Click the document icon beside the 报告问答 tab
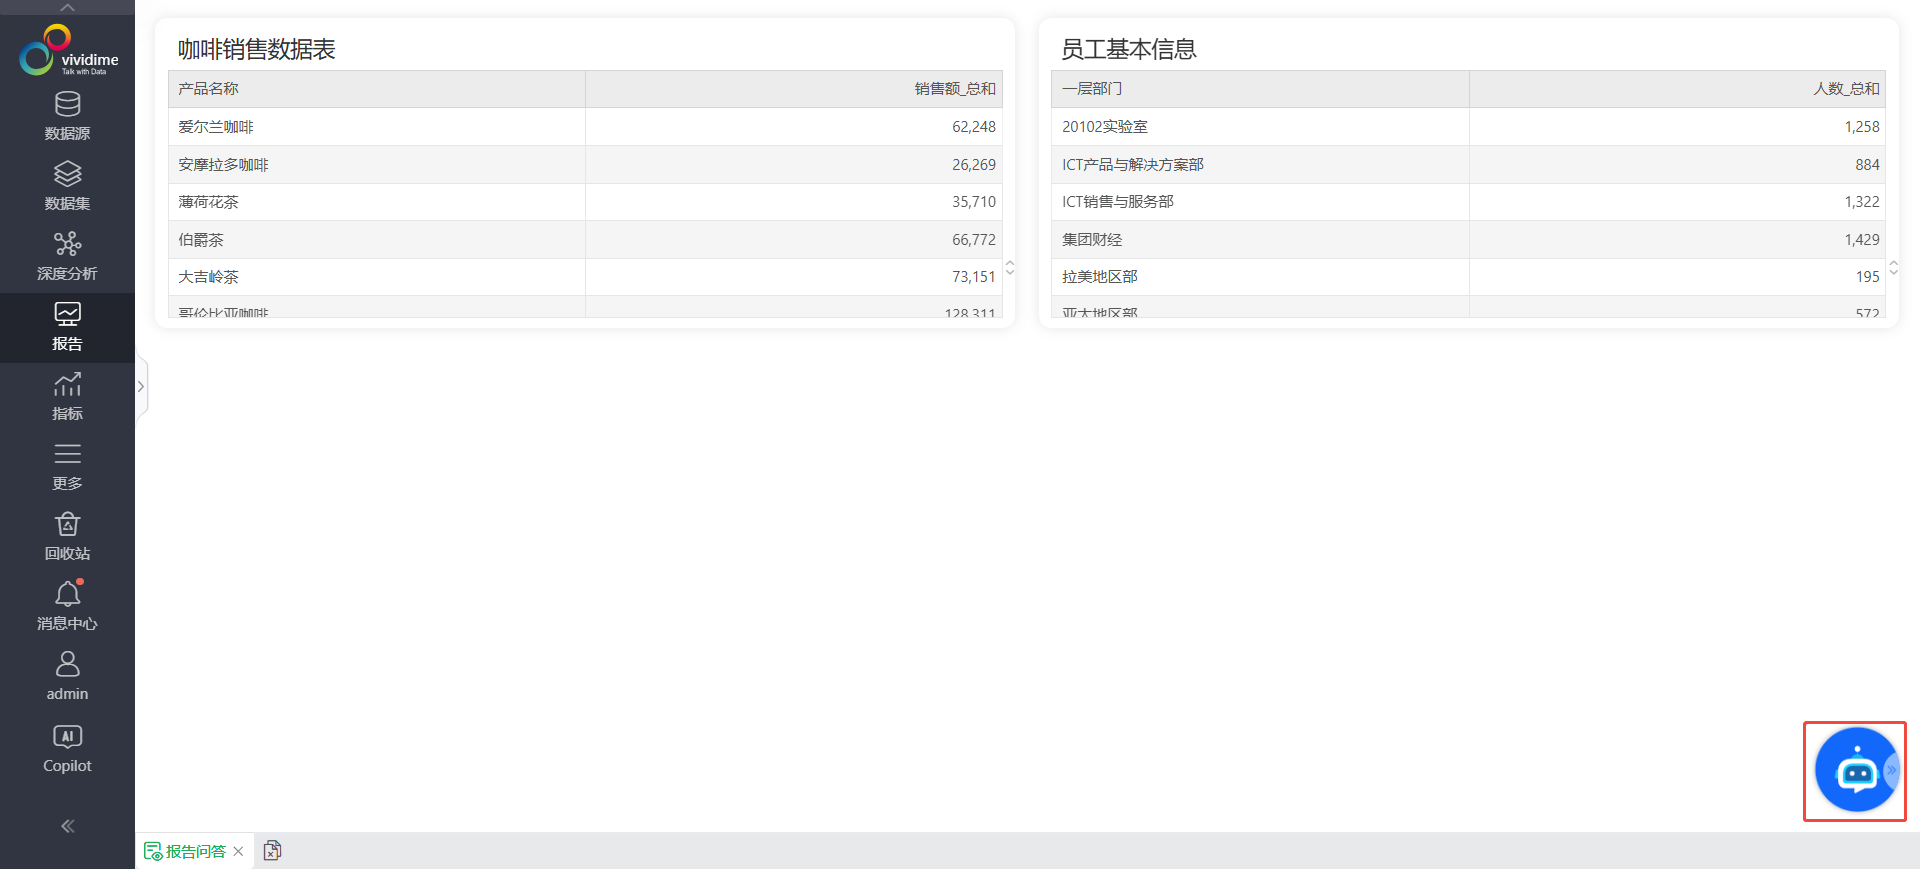1920x869 pixels. [272, 850]
